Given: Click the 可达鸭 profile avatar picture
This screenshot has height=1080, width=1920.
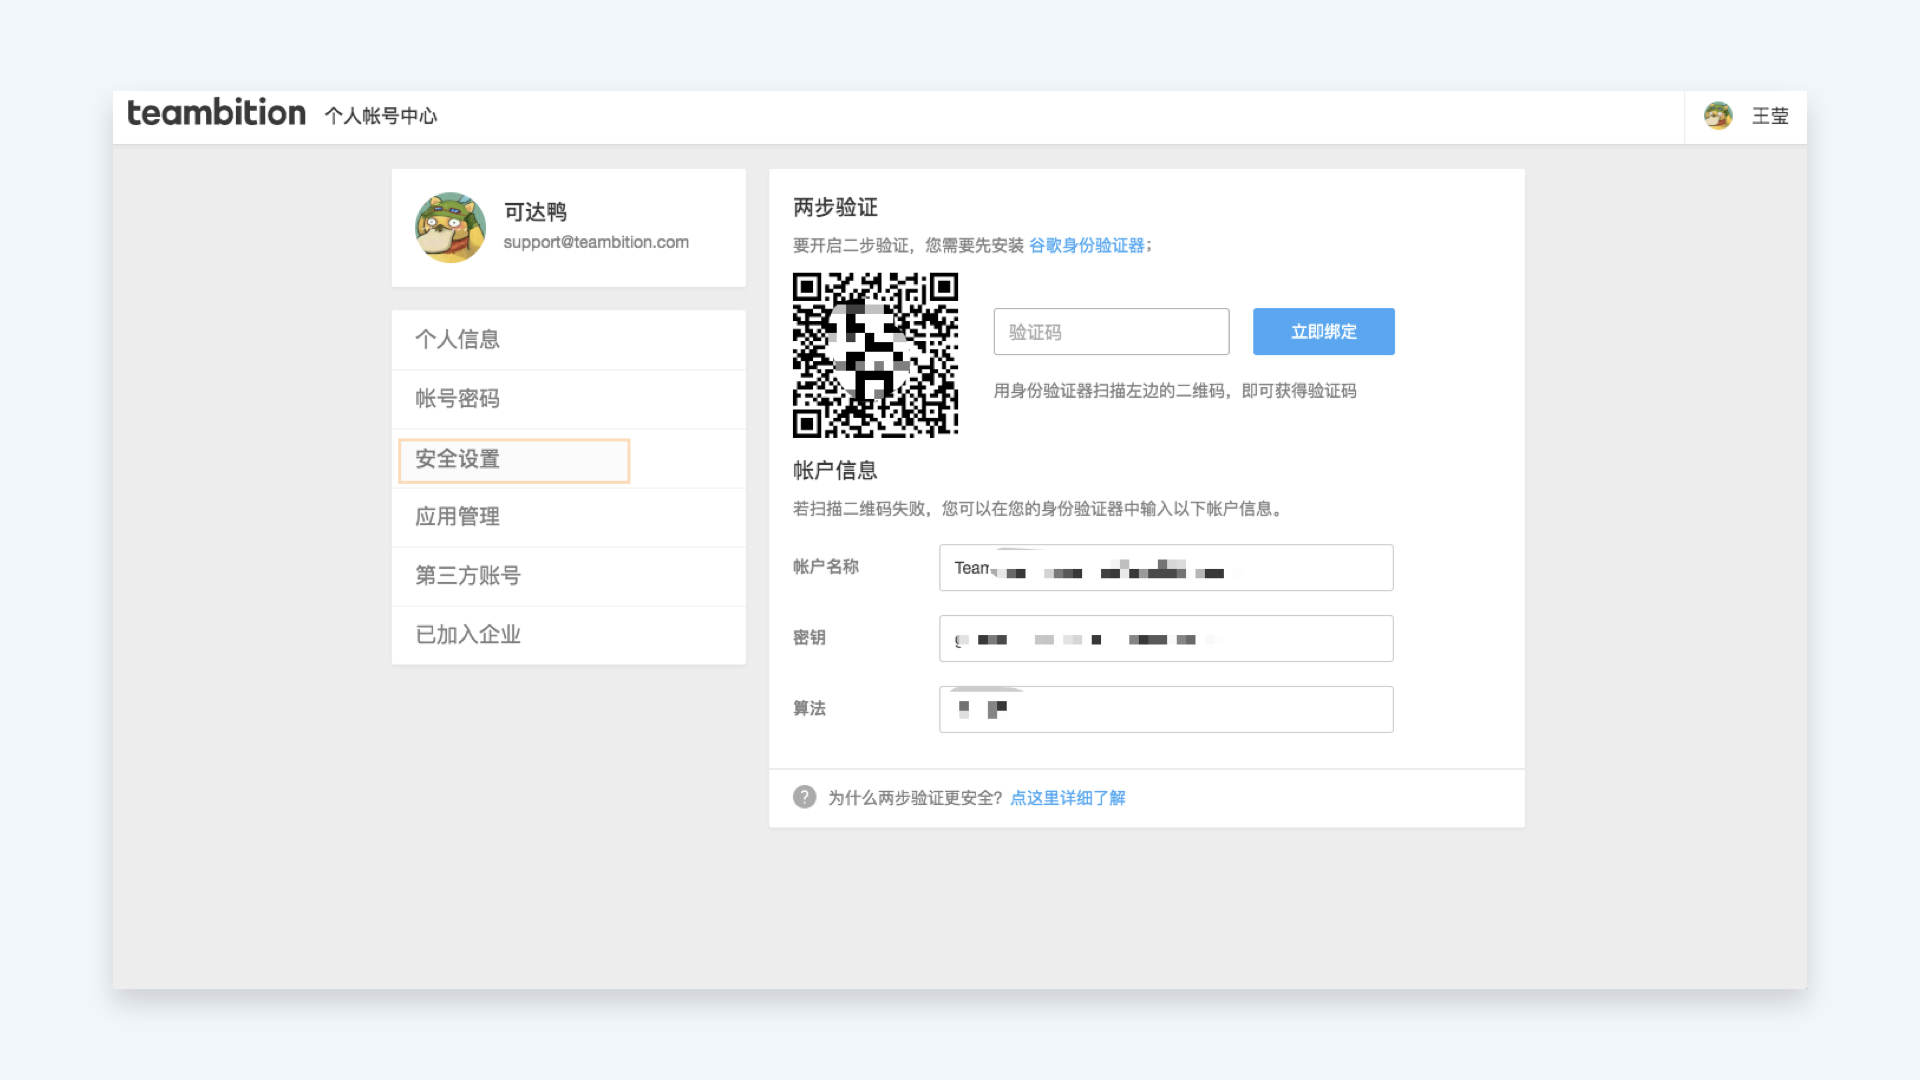Looking at the screenshot, I should click(451, 228).
